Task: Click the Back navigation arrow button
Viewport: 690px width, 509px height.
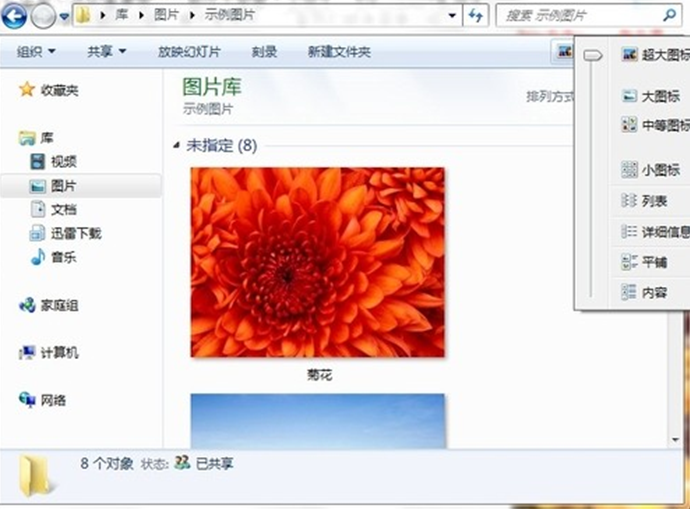Action: (15, 16)
